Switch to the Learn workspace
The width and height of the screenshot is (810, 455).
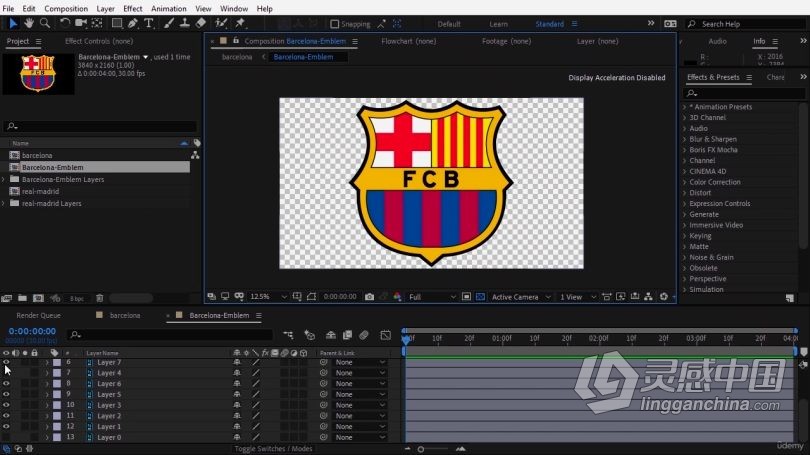pos(499,24)
